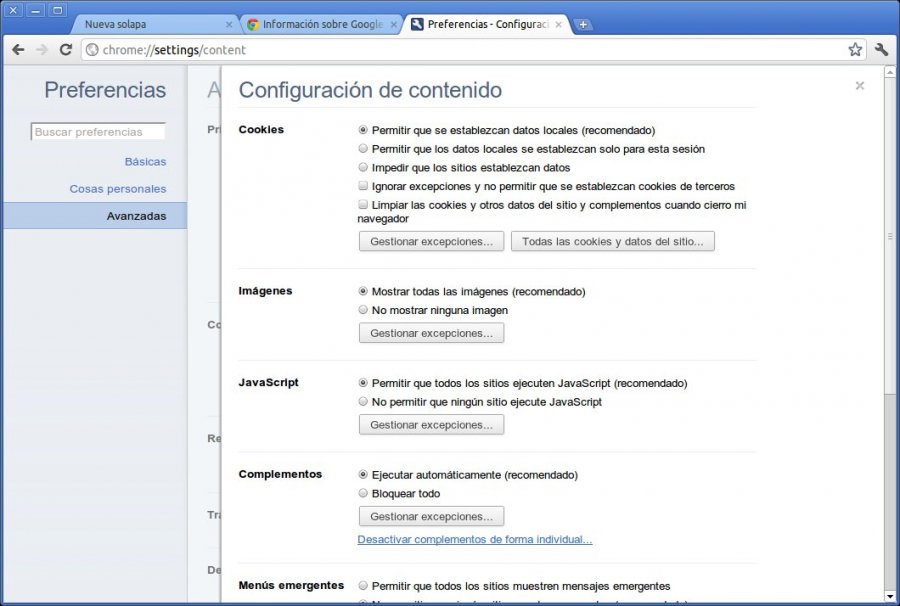
Task: Open Todas las cookies y datos del sitio
Action: click(x=612, y=242)
